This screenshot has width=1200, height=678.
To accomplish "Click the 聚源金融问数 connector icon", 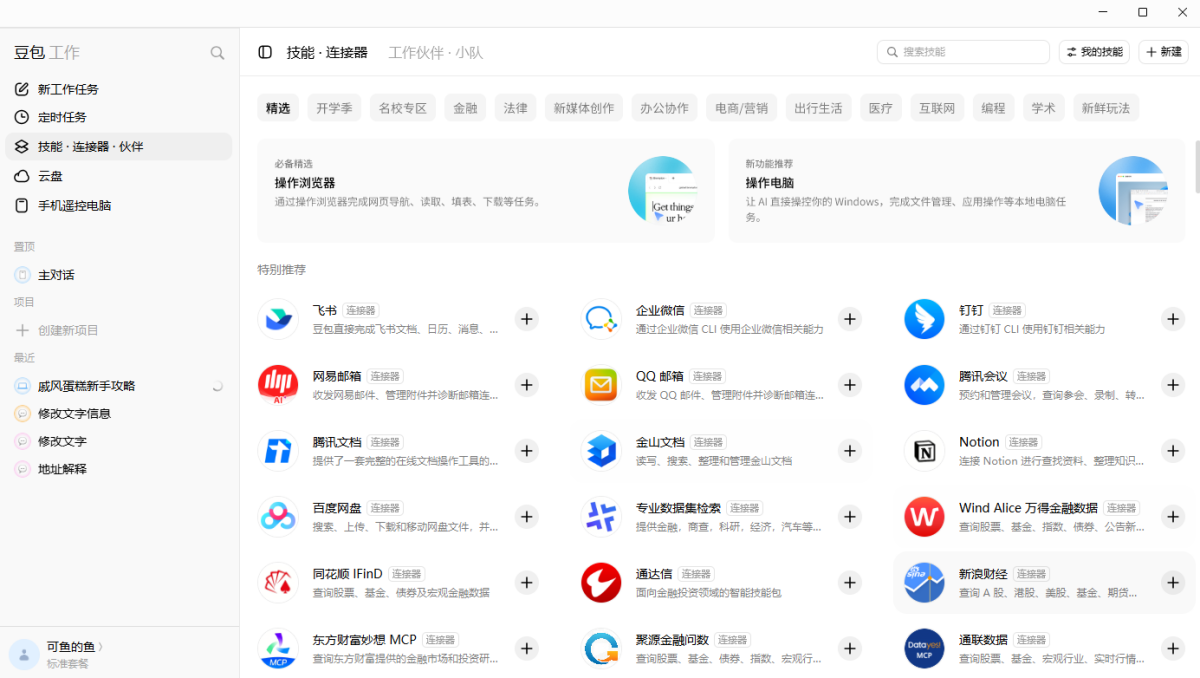I will pos(601,649).
